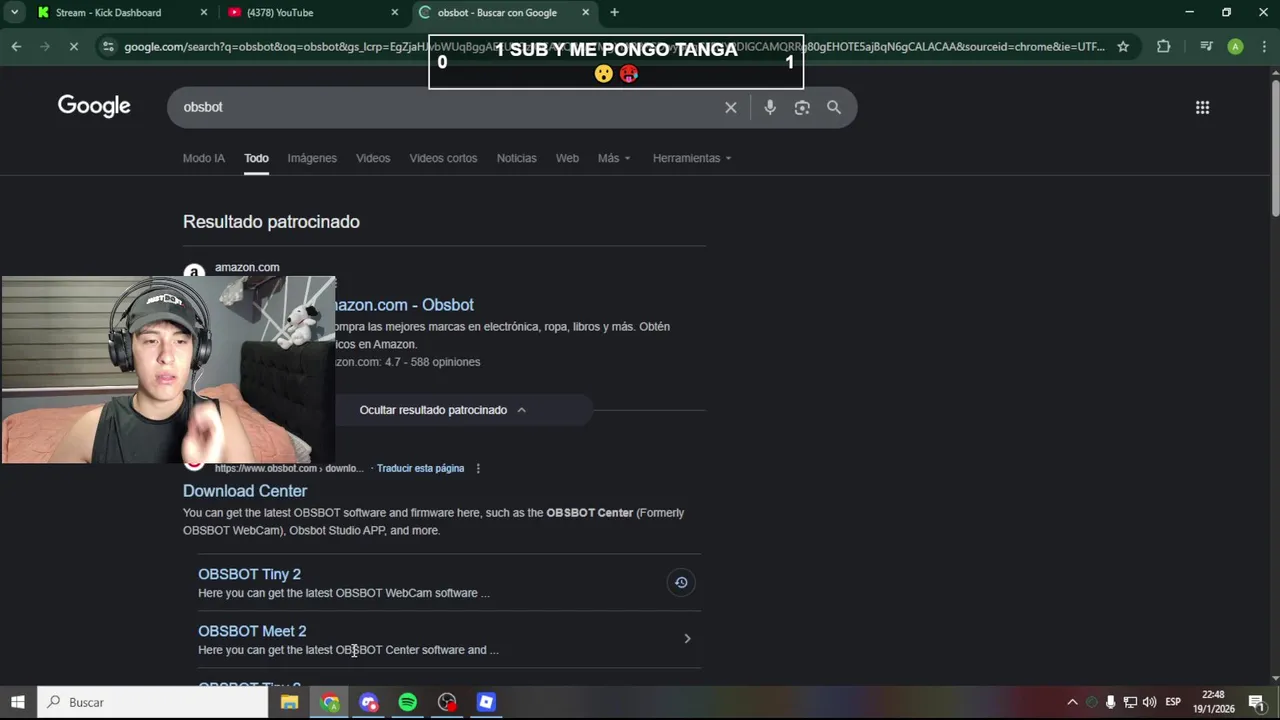The image size is (1280, 720).
Task: Open the Chrome extensions puzzle icon
Action: tap(1163, 46)
